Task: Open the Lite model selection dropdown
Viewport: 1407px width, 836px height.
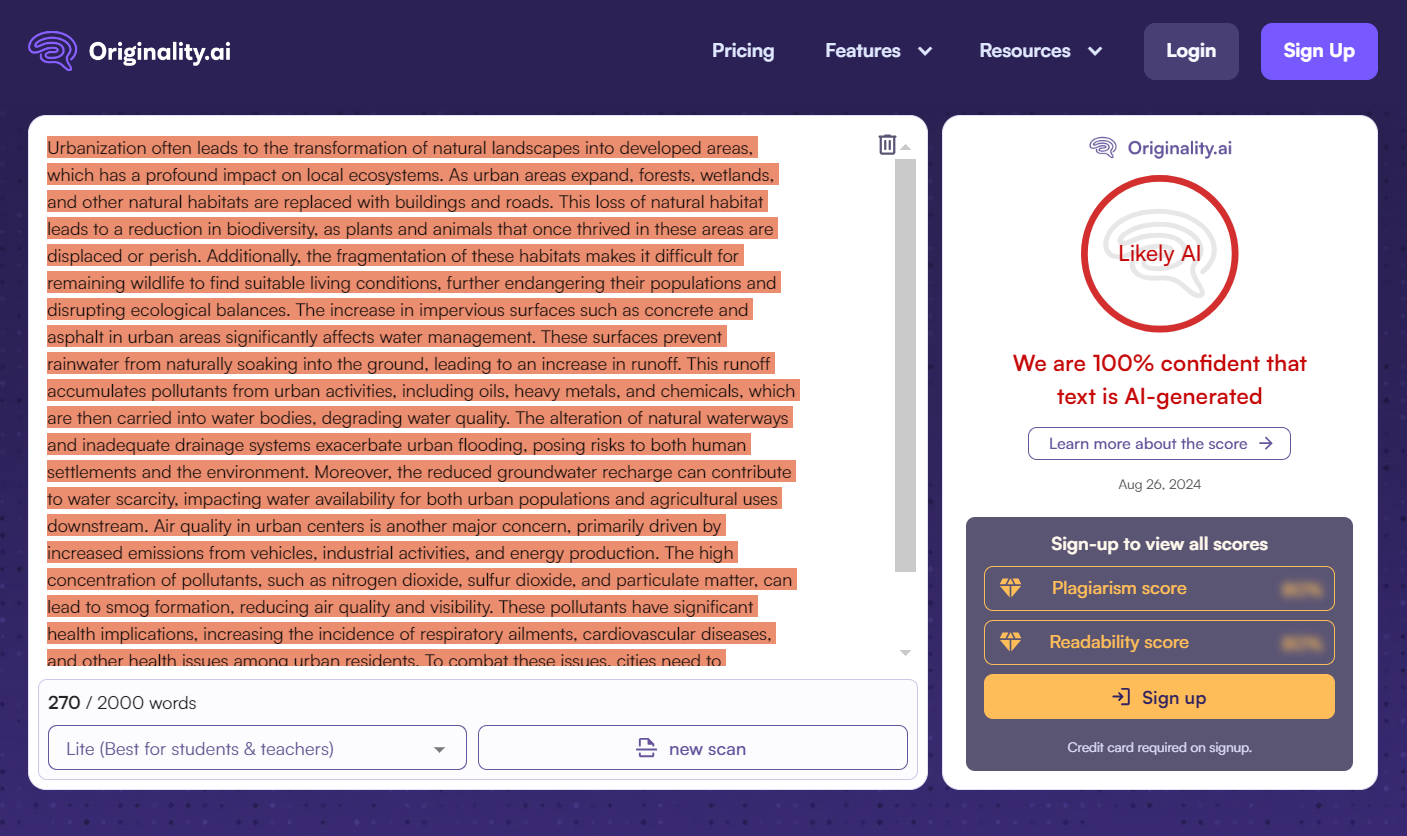Action: 257,748
